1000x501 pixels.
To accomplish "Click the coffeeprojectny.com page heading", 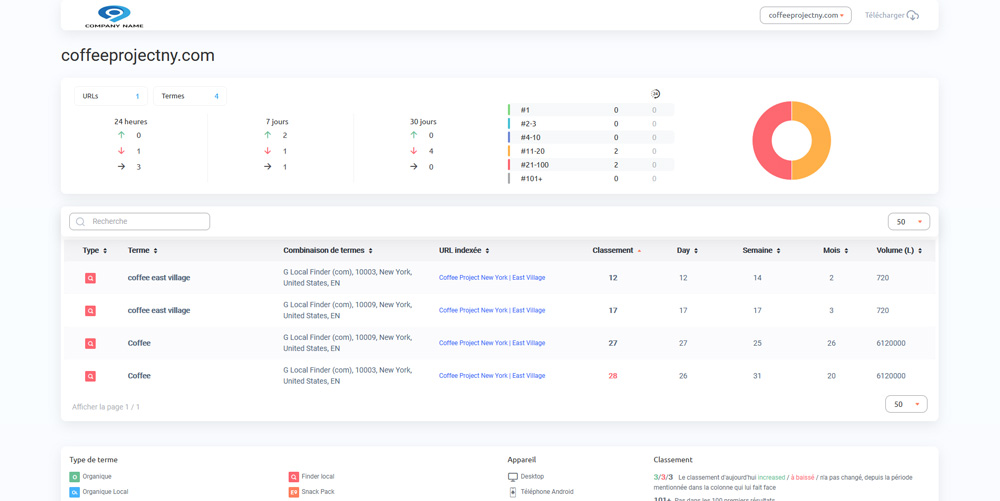I will (x=138, y=56).
